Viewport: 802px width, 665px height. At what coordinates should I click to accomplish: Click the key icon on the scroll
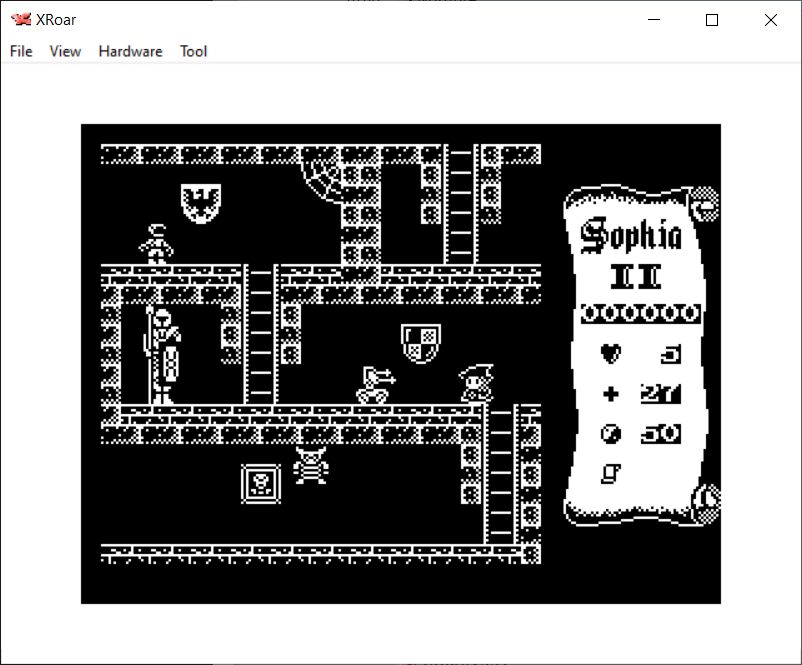point(609,473)
